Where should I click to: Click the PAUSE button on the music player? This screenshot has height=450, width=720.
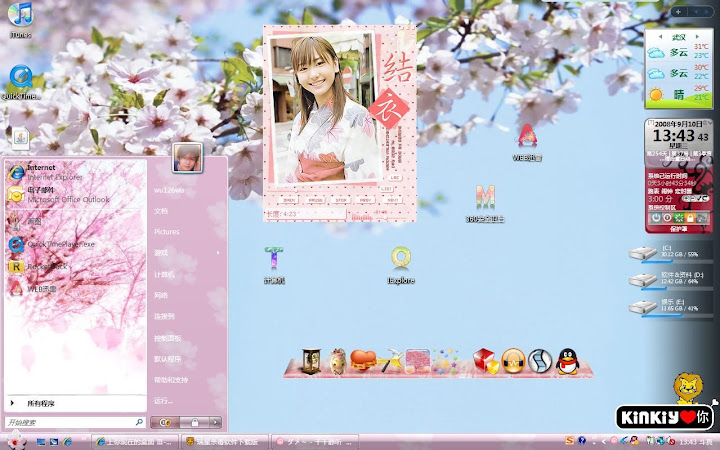click(x=315, y=201)
